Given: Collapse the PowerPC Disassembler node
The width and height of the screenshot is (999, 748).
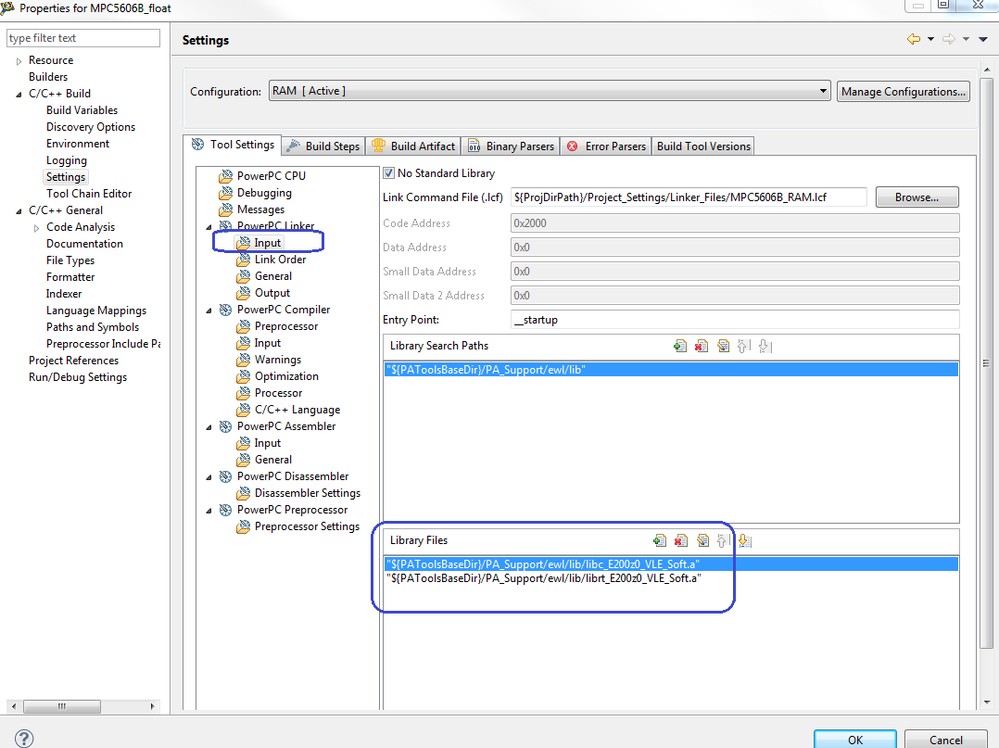Looking at the screenshot, I should click(x=208, y=477).
